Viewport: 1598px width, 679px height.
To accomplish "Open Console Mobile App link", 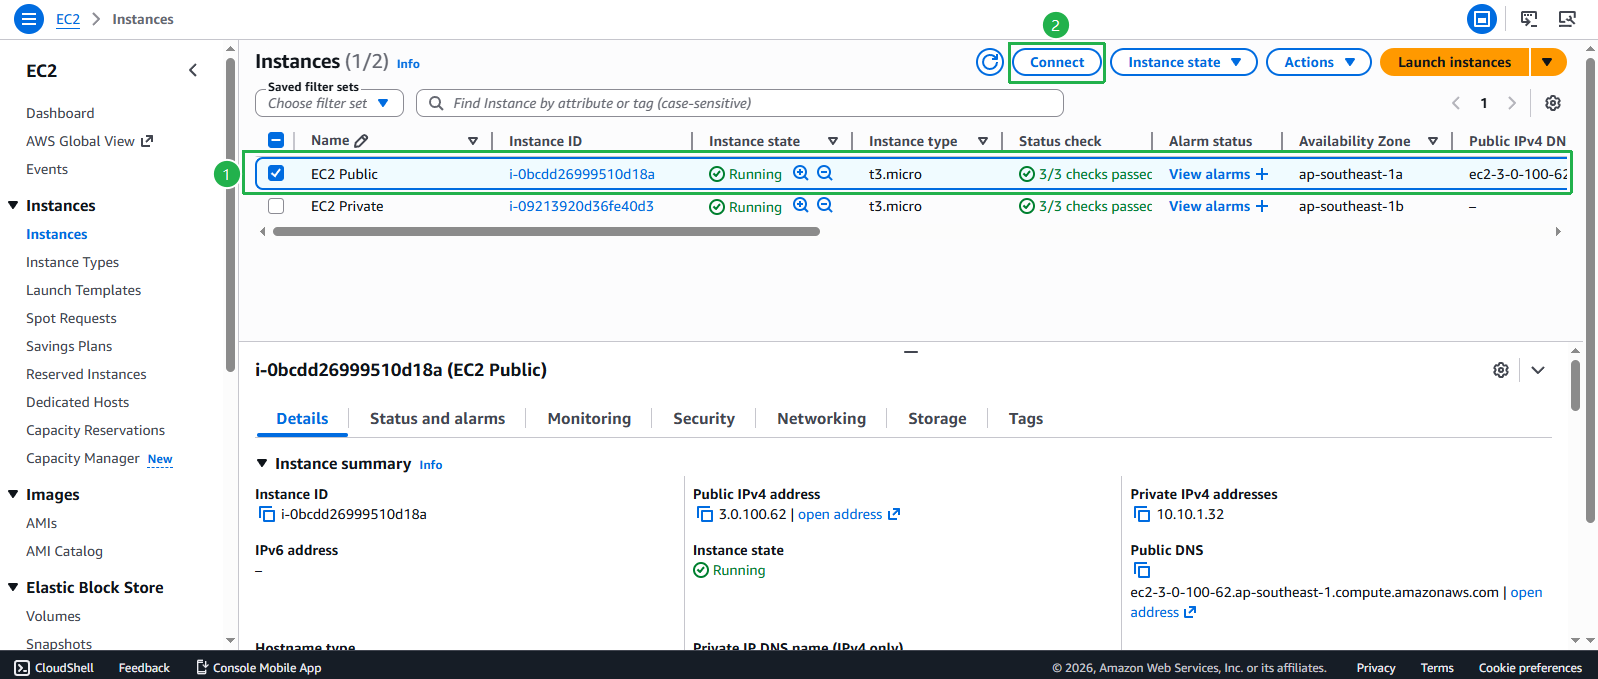I will [x=258, y=668].
